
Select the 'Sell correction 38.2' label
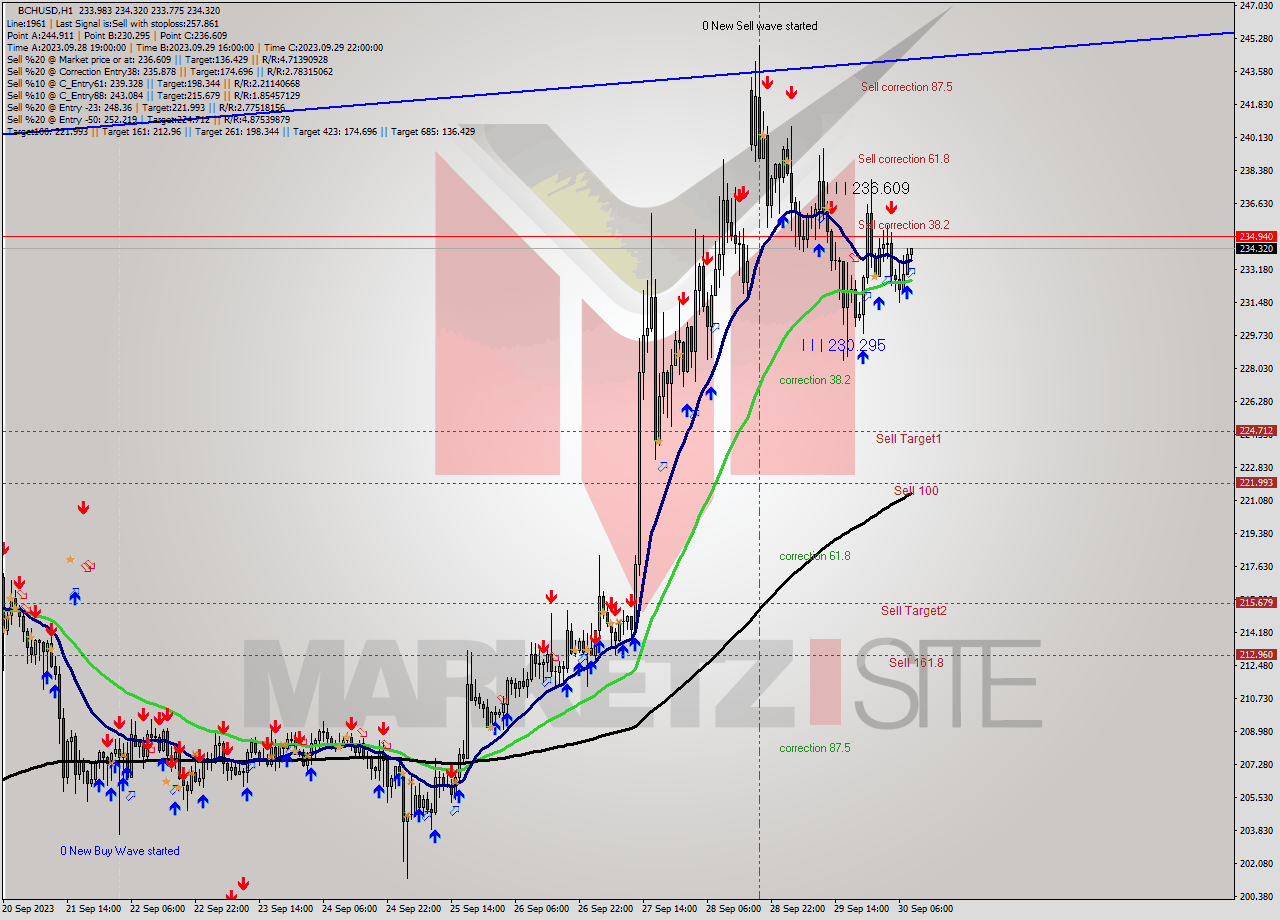point(903,225)
